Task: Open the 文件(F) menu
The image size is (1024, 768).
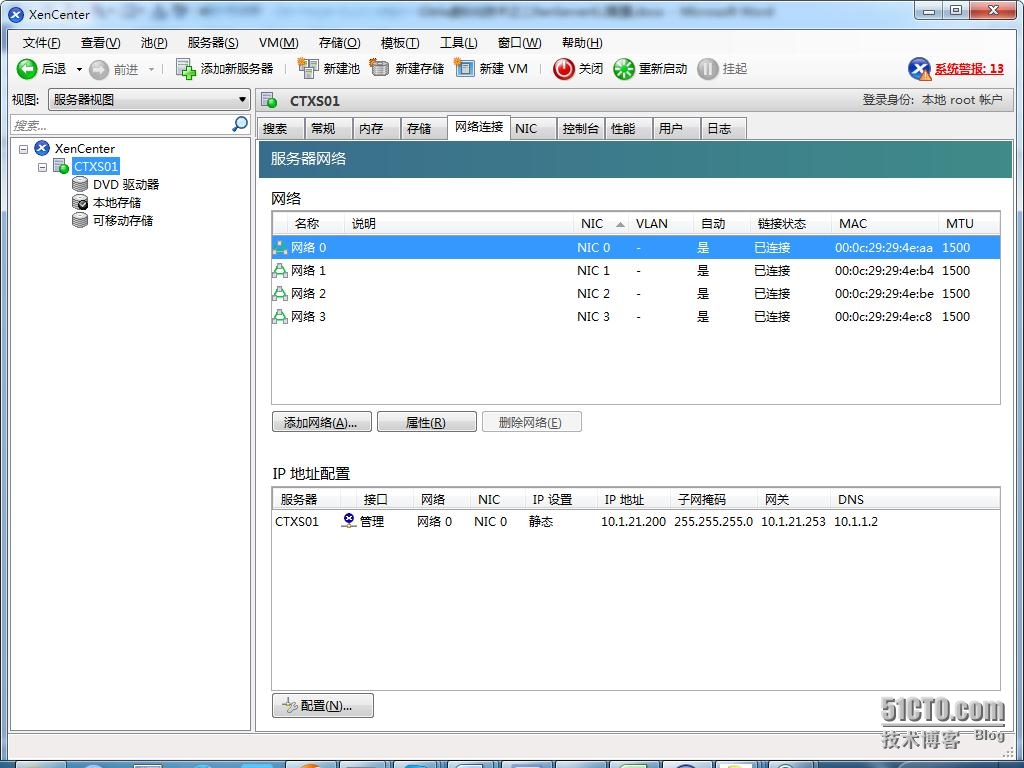Action: [41, 42]
